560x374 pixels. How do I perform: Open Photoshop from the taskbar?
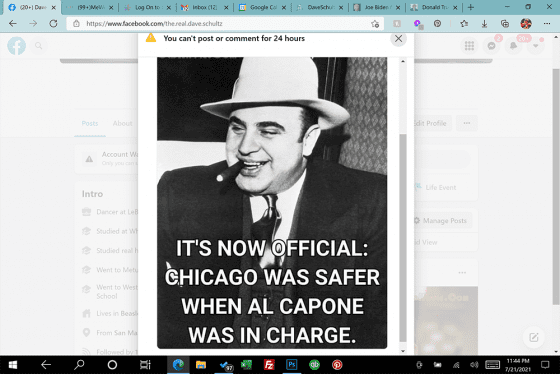pos(291,365)
